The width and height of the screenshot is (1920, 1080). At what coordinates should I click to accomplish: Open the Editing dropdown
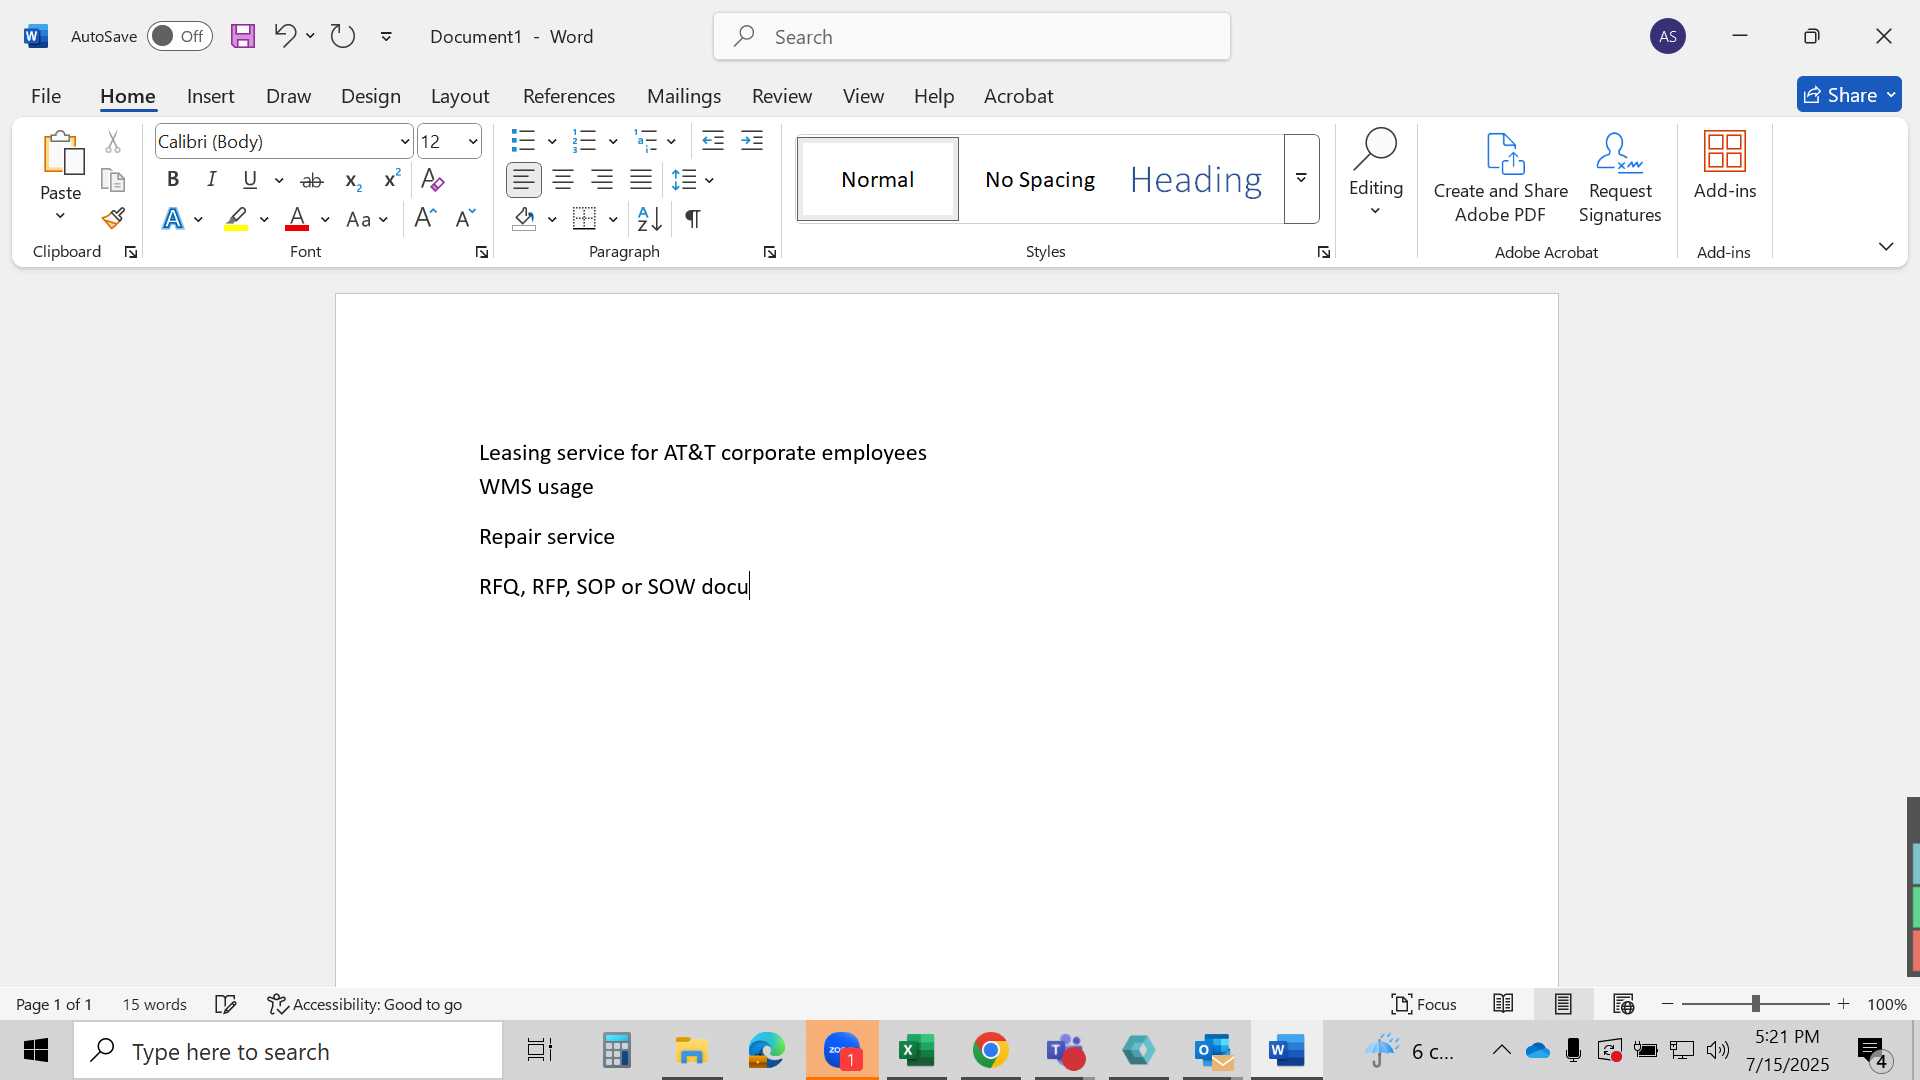point(1376,174)
